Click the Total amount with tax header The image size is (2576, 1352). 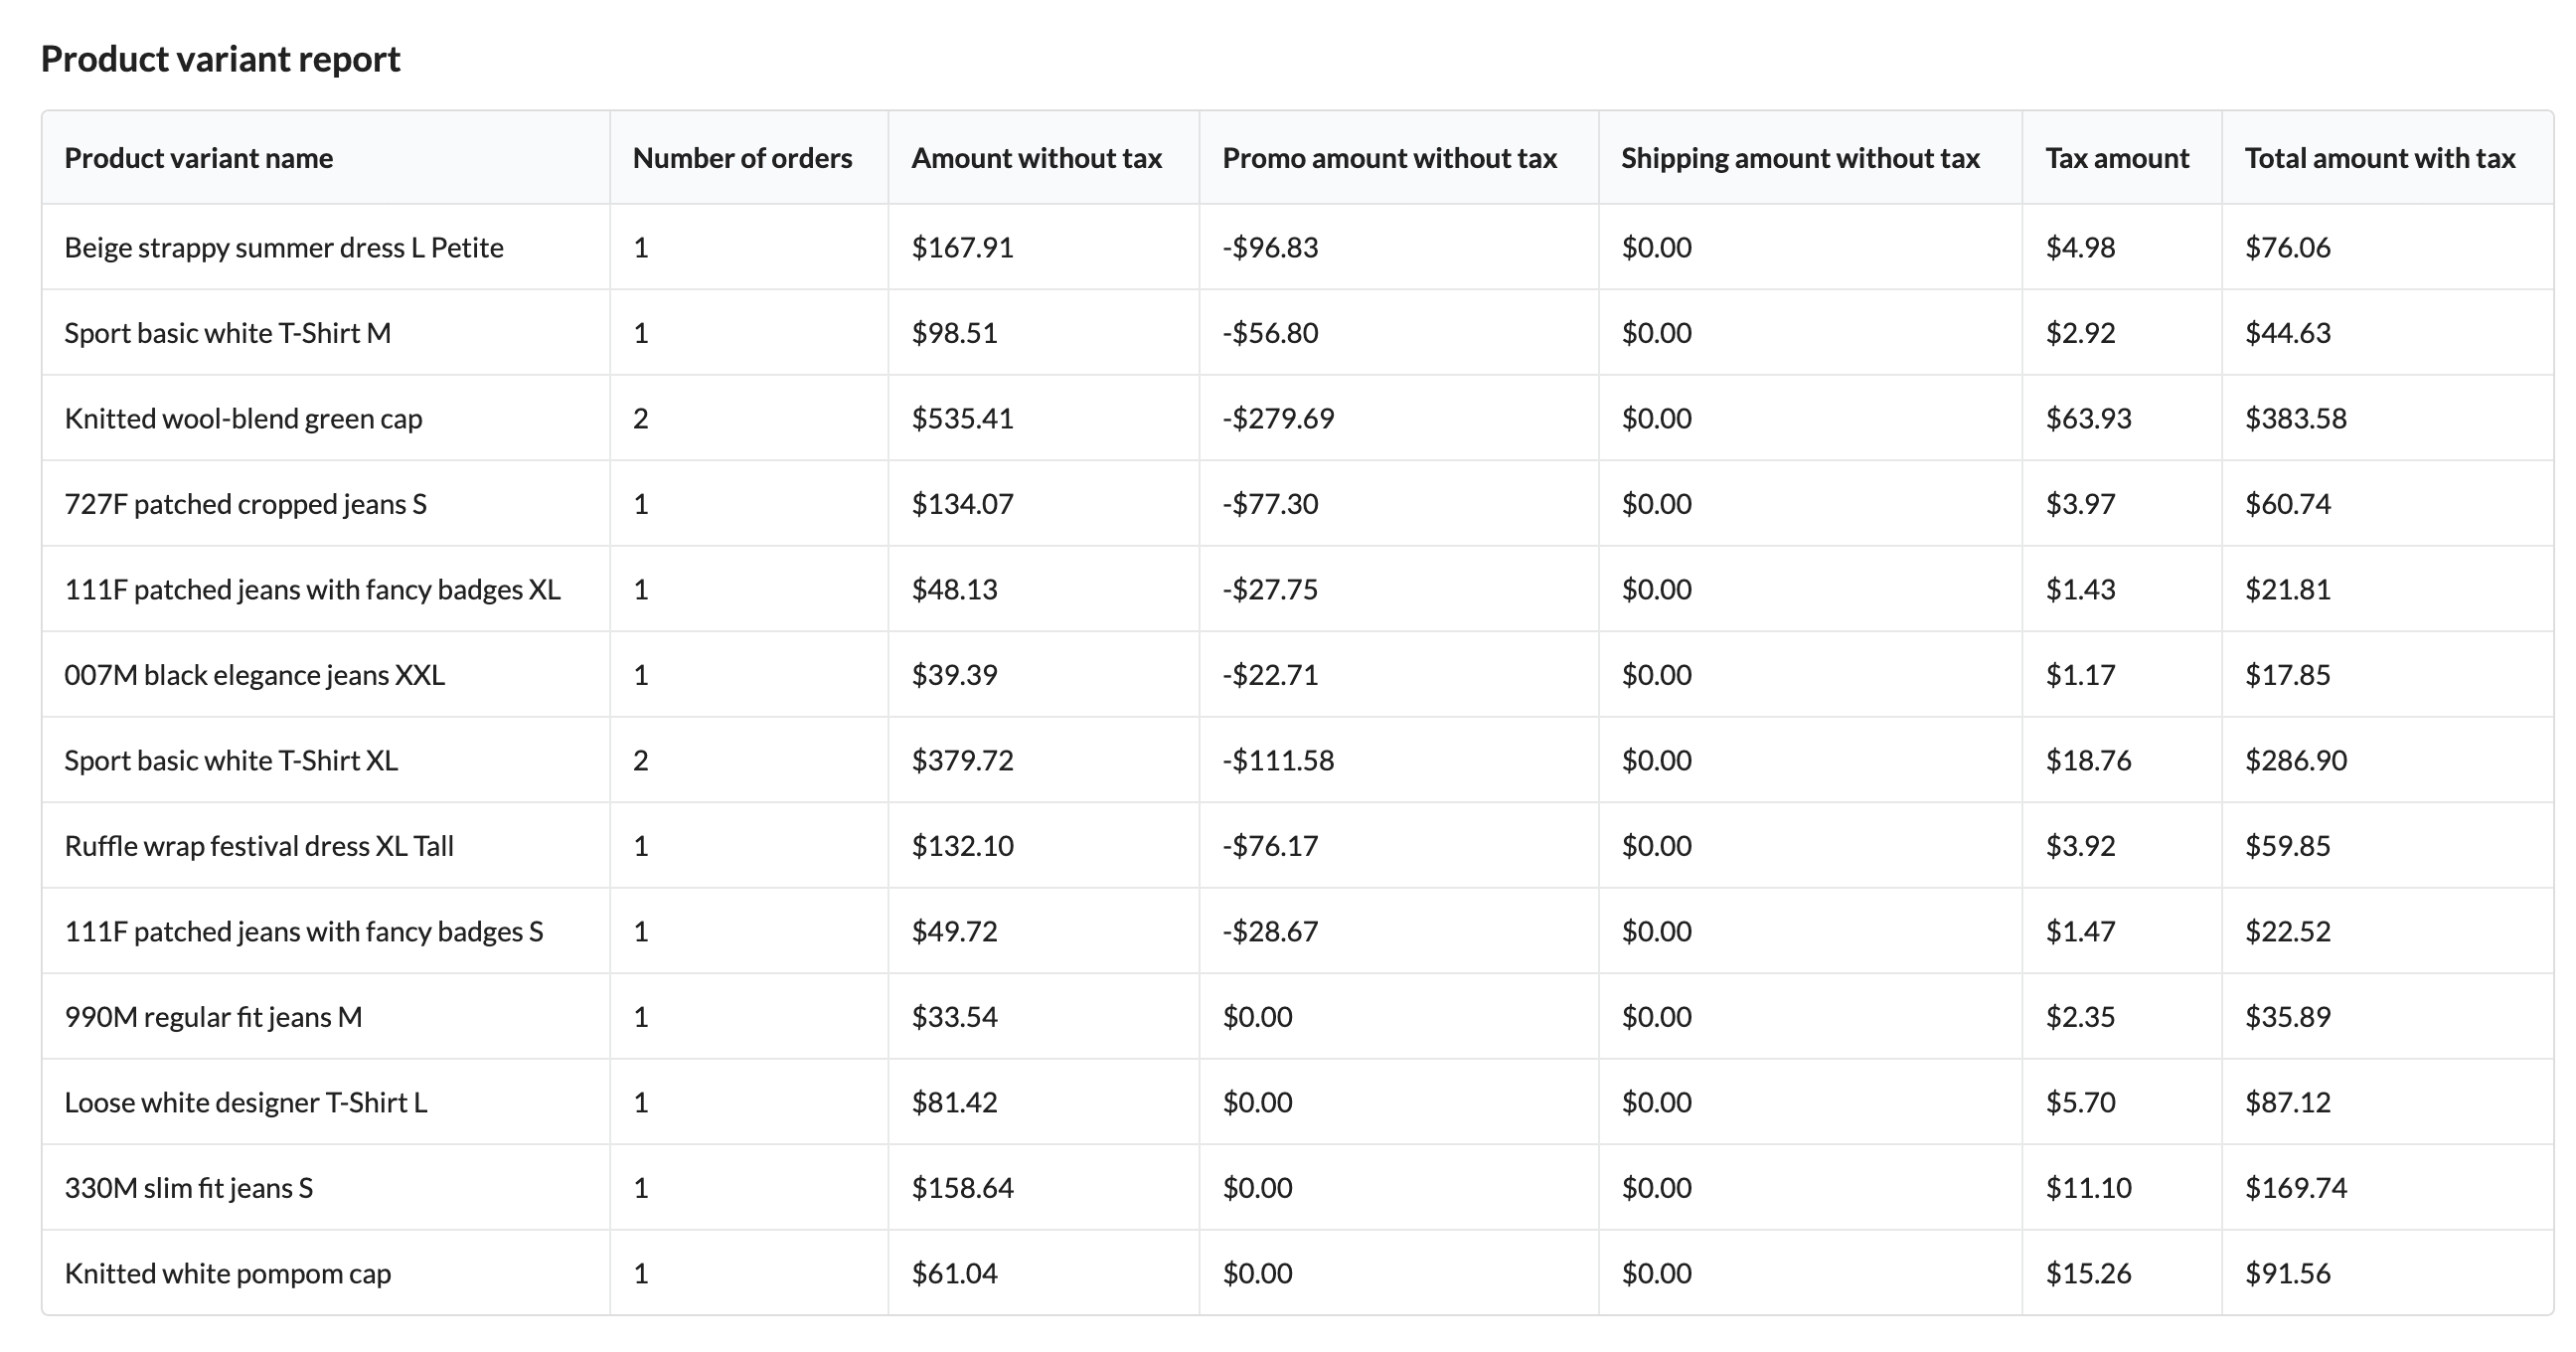(x=2379, y=158)
